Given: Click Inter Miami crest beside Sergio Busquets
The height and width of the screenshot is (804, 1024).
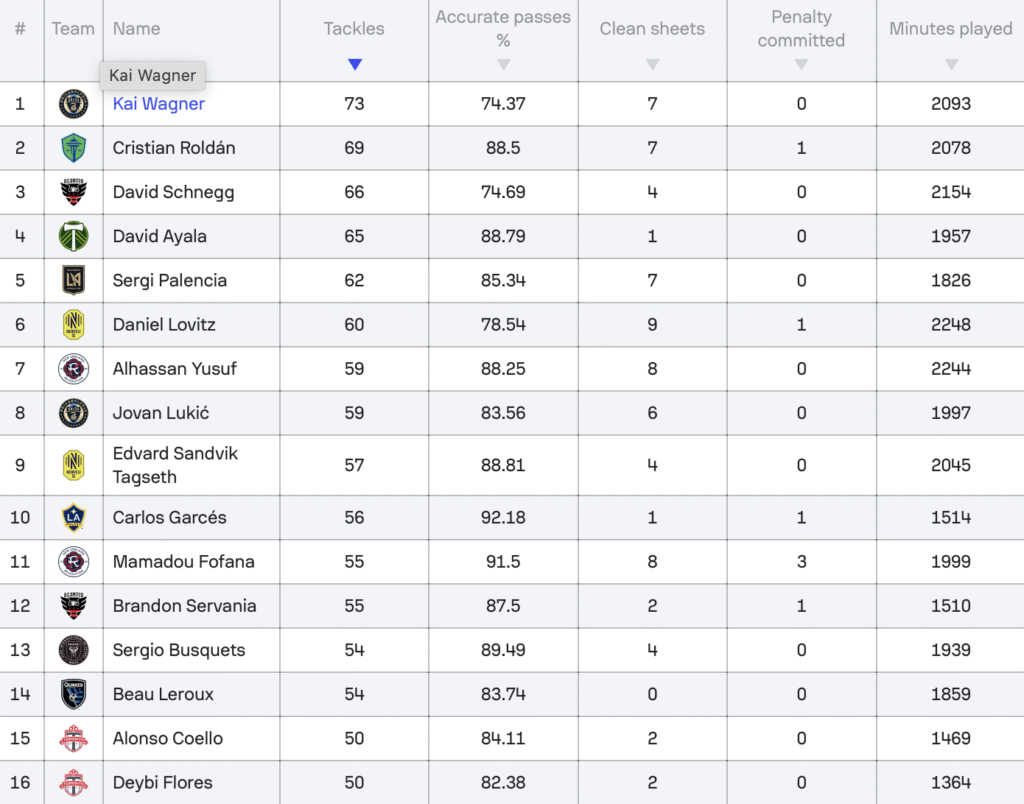Looking at the screenshot, I should point(73,650).
